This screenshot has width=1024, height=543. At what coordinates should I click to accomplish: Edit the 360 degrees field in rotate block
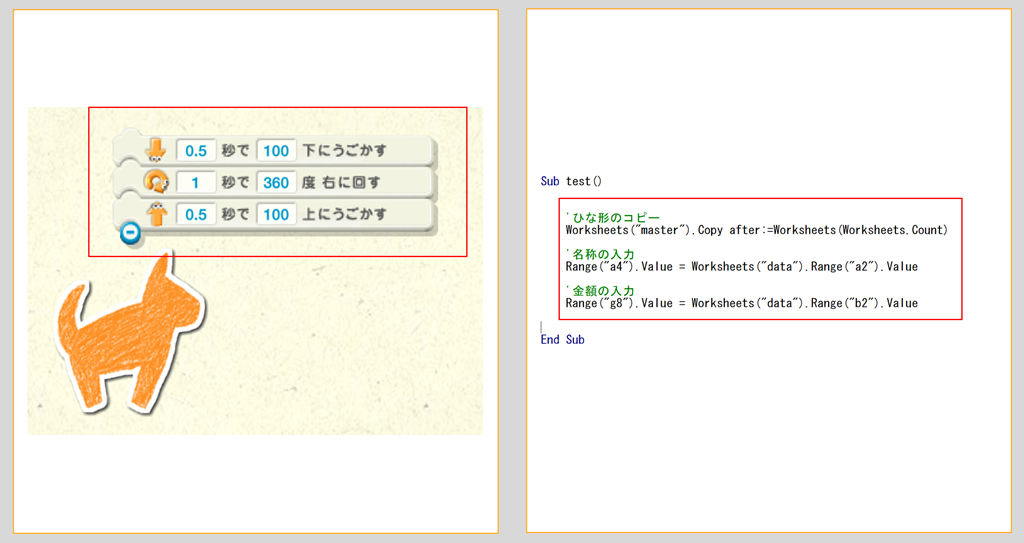(276, 182)
